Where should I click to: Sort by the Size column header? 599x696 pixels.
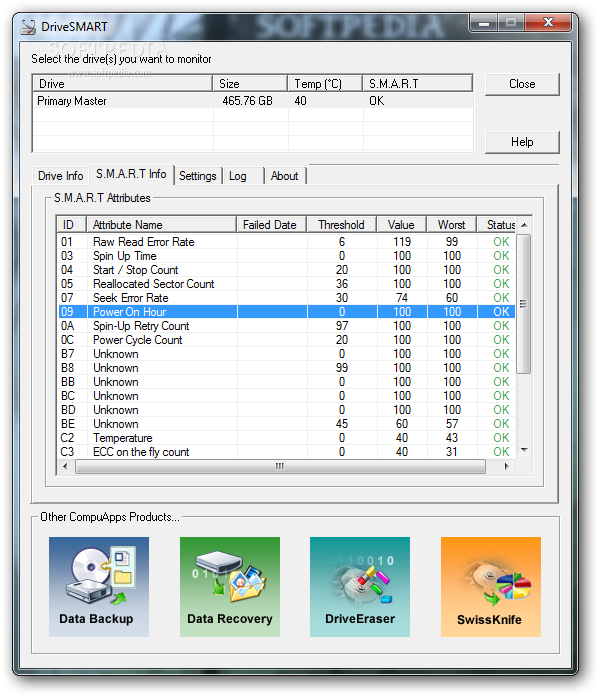250,83
